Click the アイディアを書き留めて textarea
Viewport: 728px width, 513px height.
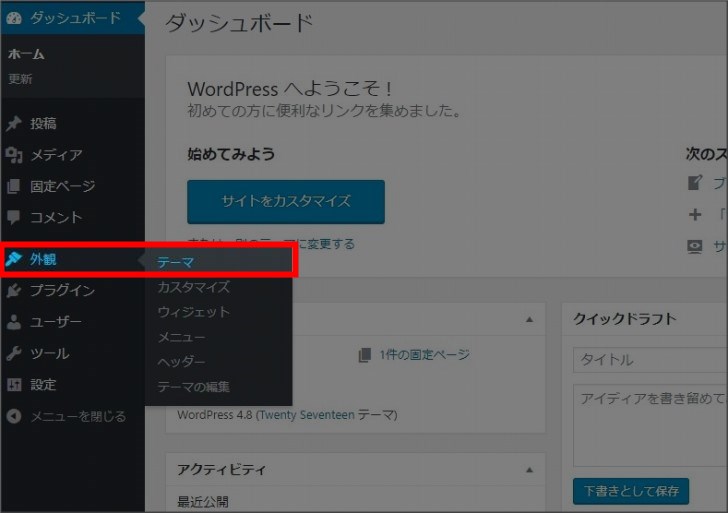[650, 425]
